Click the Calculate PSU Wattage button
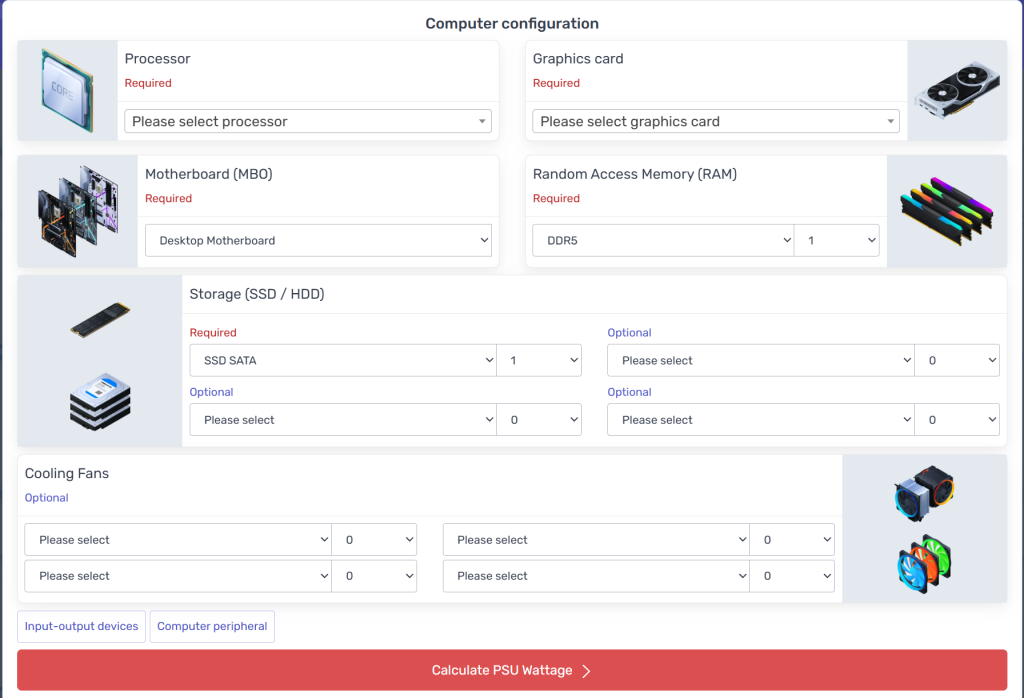 tap(512, 670)
